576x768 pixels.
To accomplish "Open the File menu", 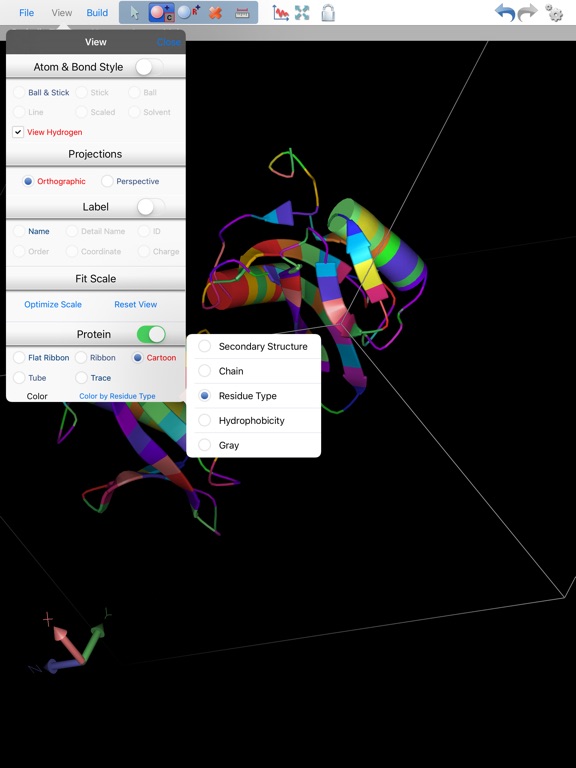I will tap(26, 13).
